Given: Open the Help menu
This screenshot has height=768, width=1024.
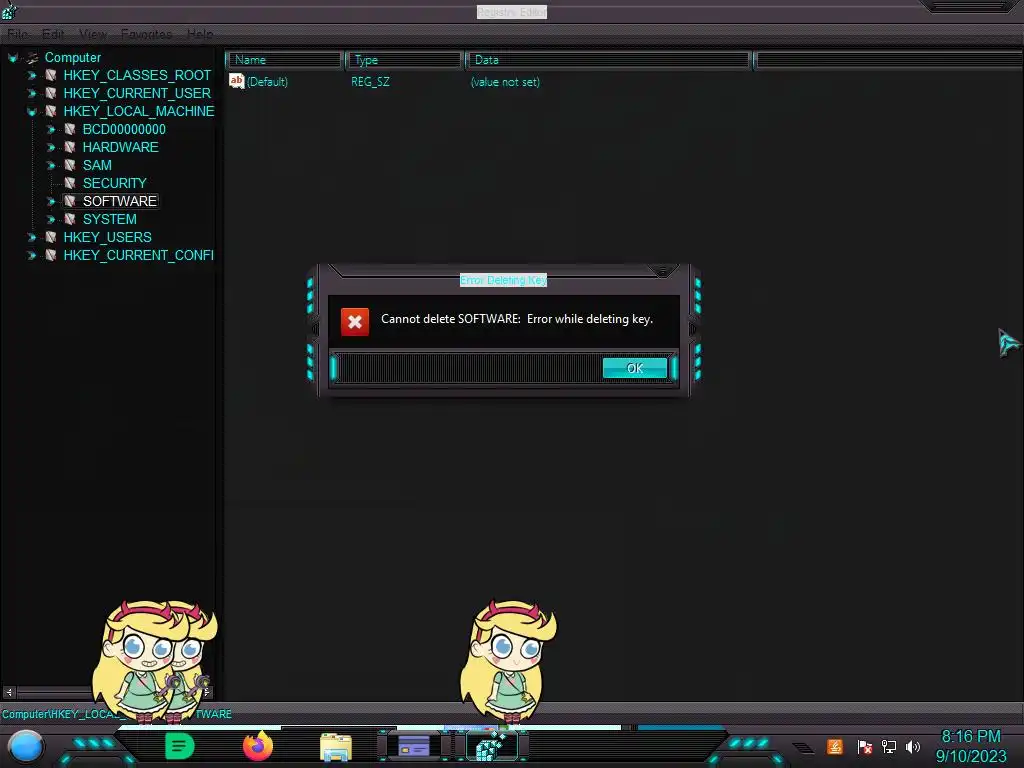Looking at the screenshot, I should coord(200,34).
